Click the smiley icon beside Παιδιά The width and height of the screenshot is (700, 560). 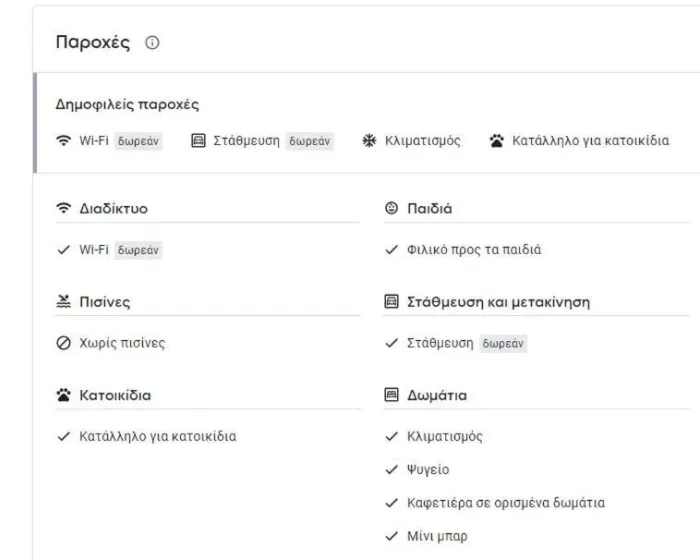tap(391, 208)
